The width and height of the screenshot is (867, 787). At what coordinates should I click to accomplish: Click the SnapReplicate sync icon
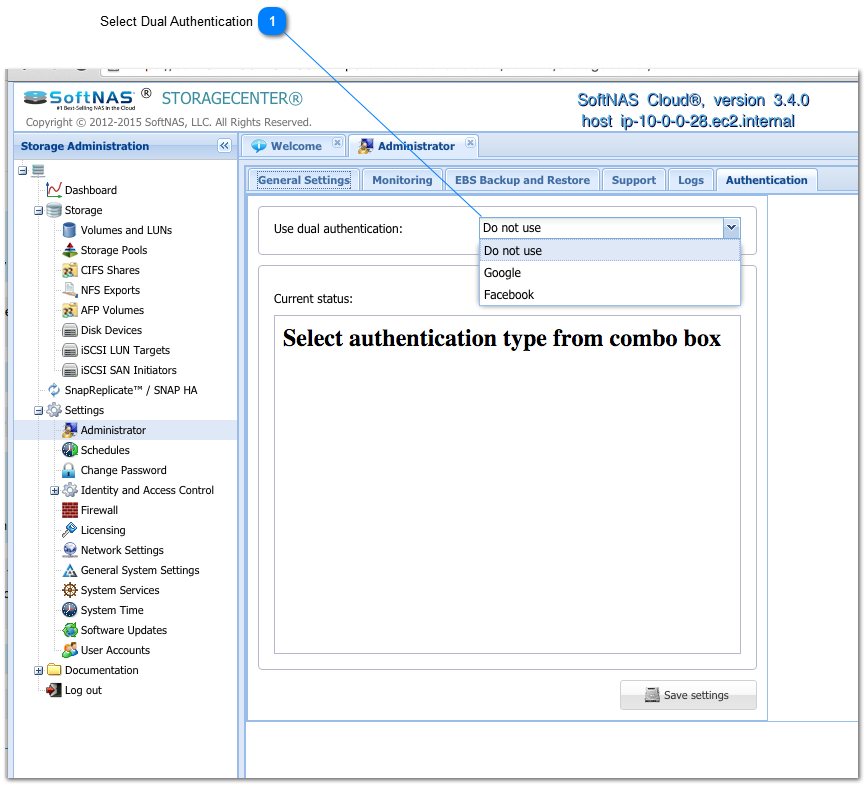[x=54, y=390]
